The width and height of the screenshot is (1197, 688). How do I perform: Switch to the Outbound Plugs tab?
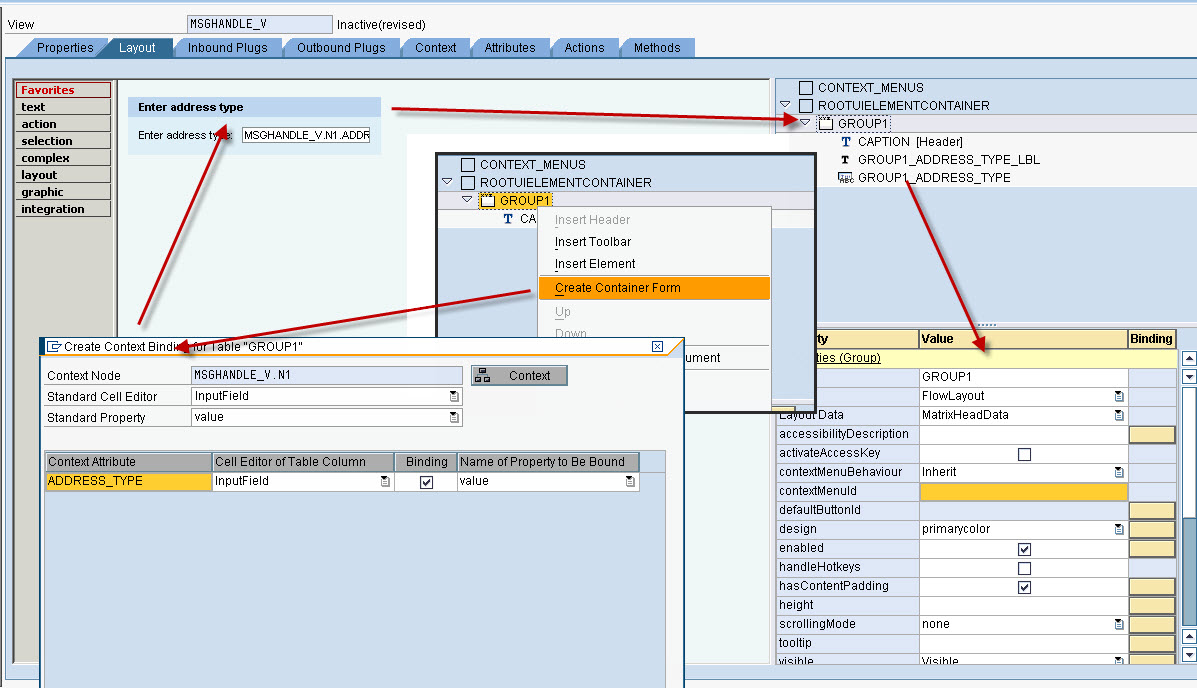click(341, 47)
